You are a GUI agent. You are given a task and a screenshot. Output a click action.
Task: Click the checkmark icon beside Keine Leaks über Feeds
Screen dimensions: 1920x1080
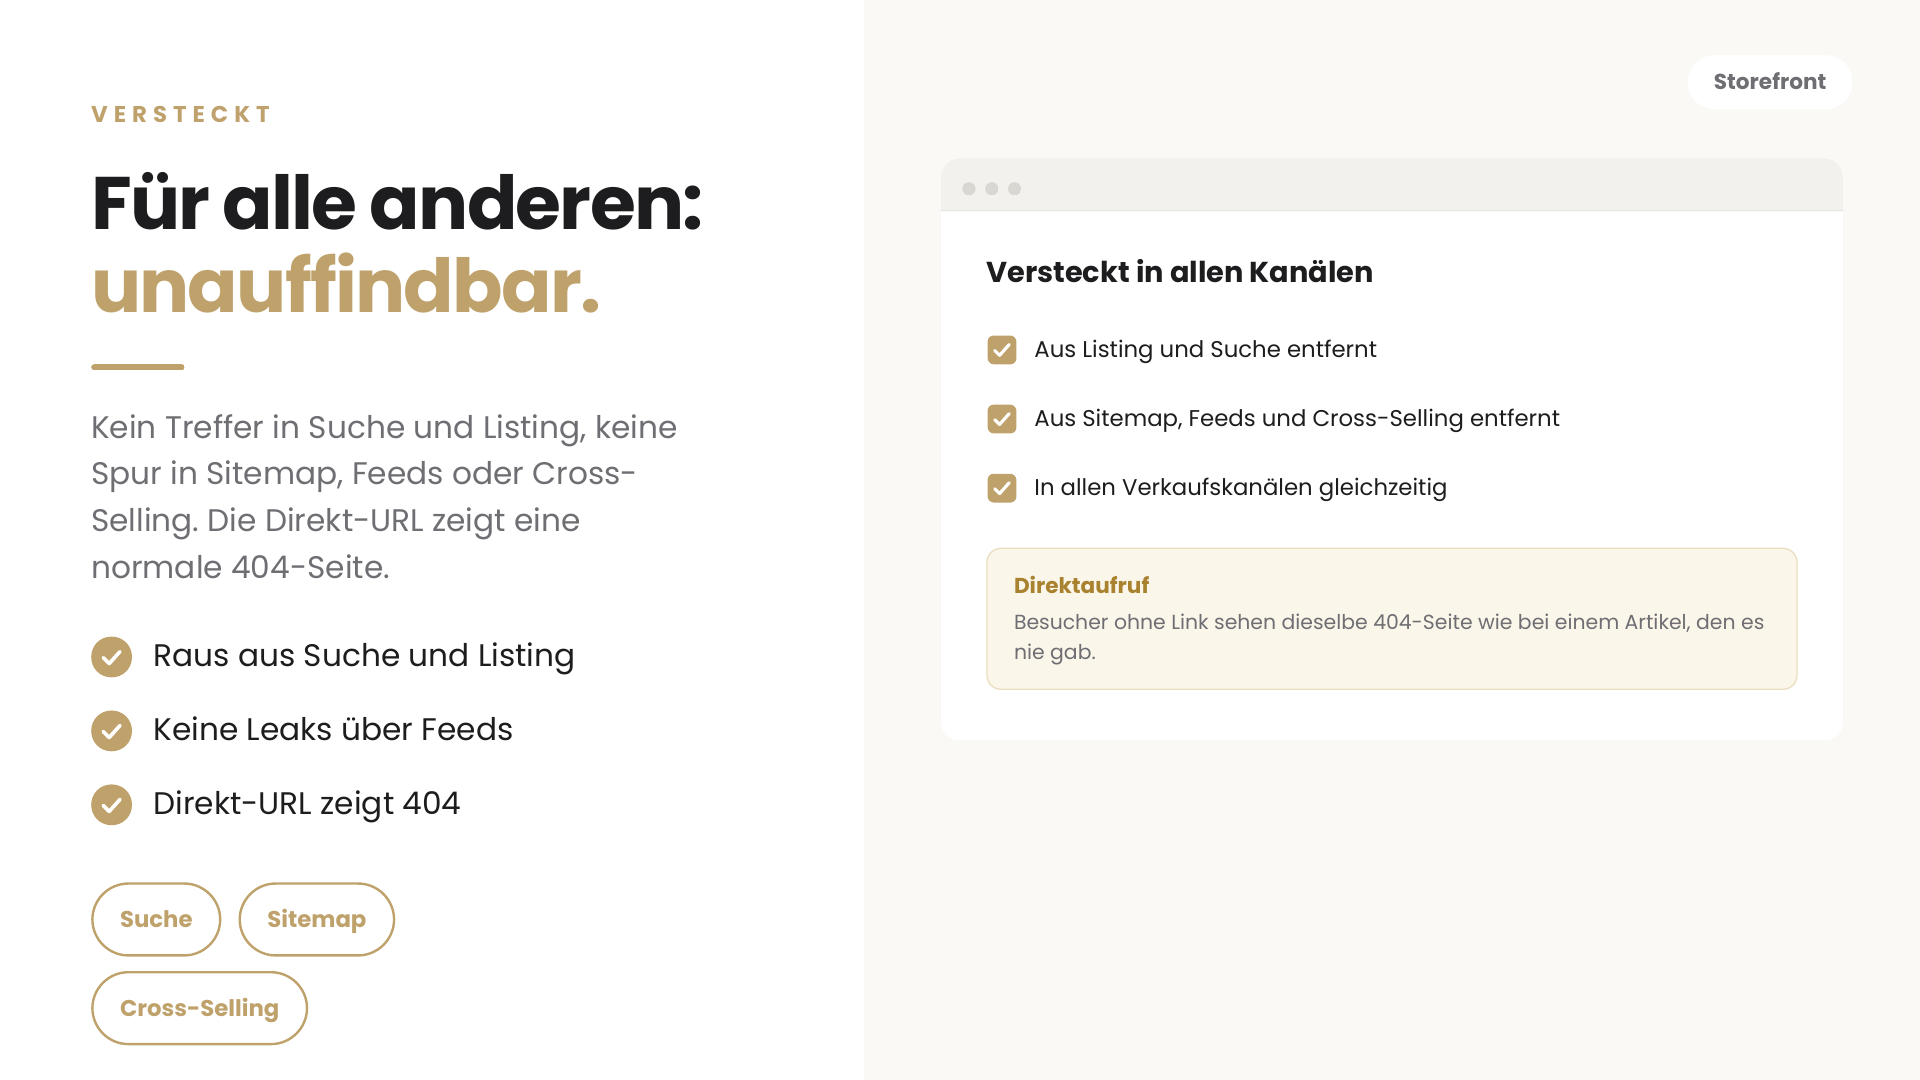pos(111,731)
